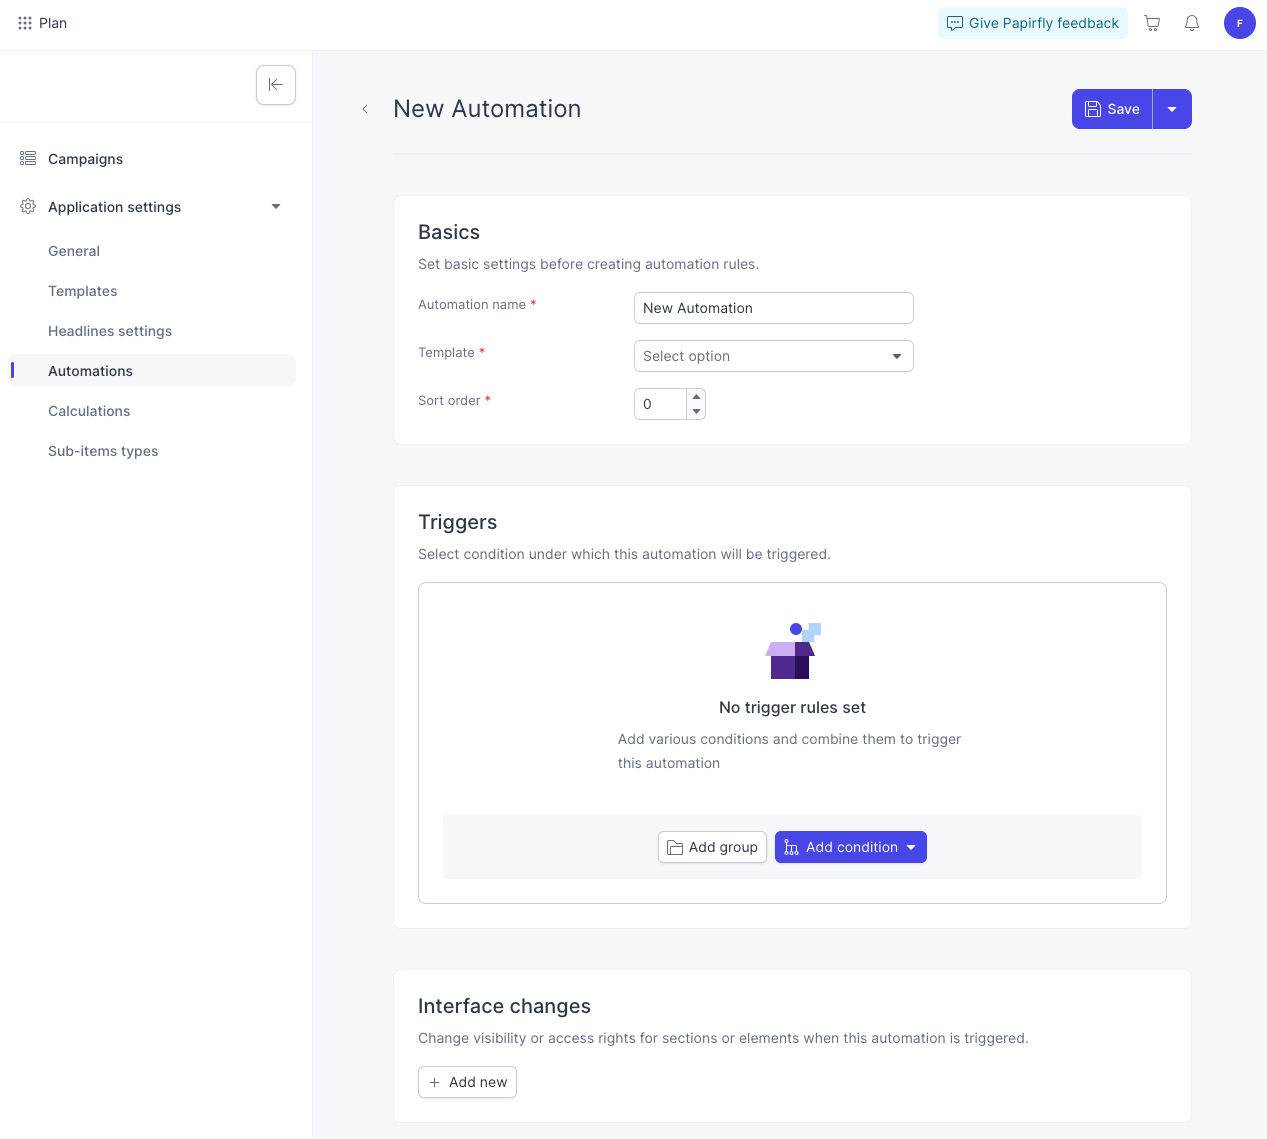Viewport: 1267px width, 1139px height.
Task: Click the Save button
Action: point(1112,109)
